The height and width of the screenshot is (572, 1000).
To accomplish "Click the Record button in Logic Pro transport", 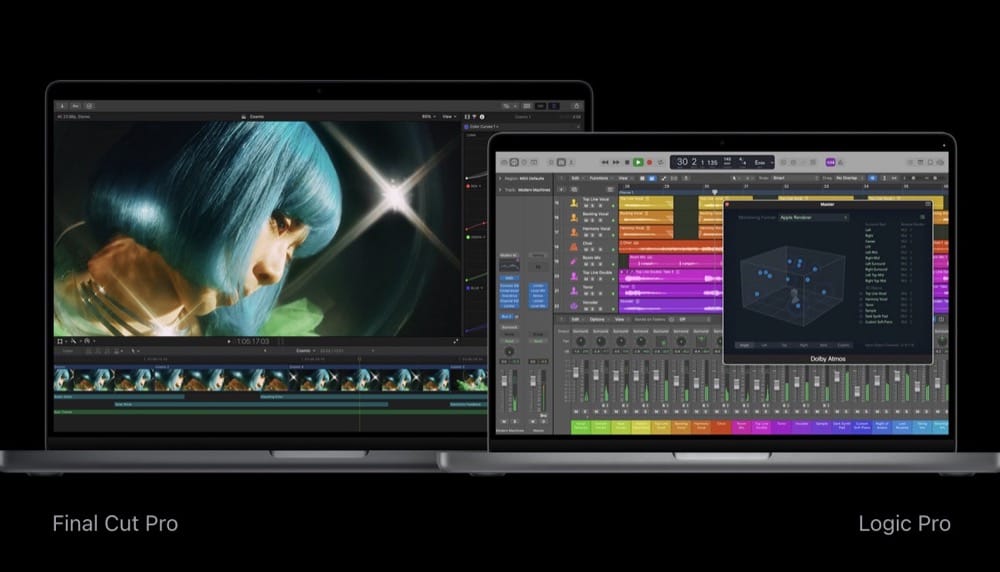I will tap(649, 163).
